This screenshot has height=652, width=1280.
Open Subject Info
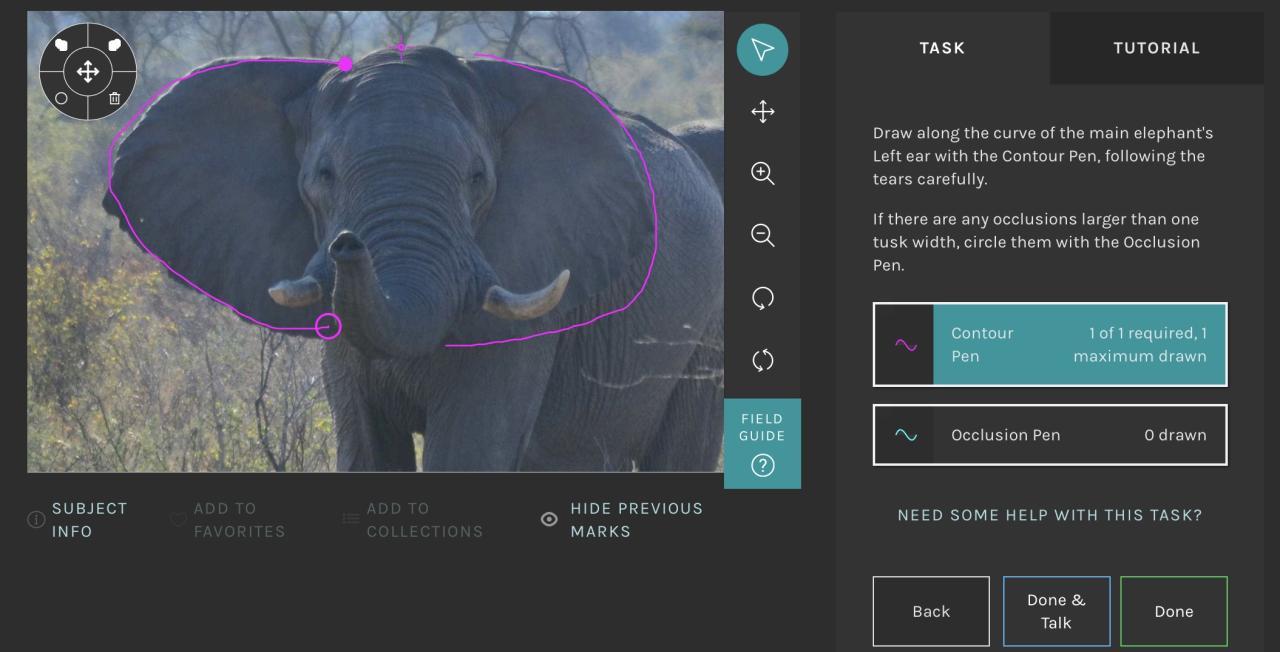coord(78,520)
